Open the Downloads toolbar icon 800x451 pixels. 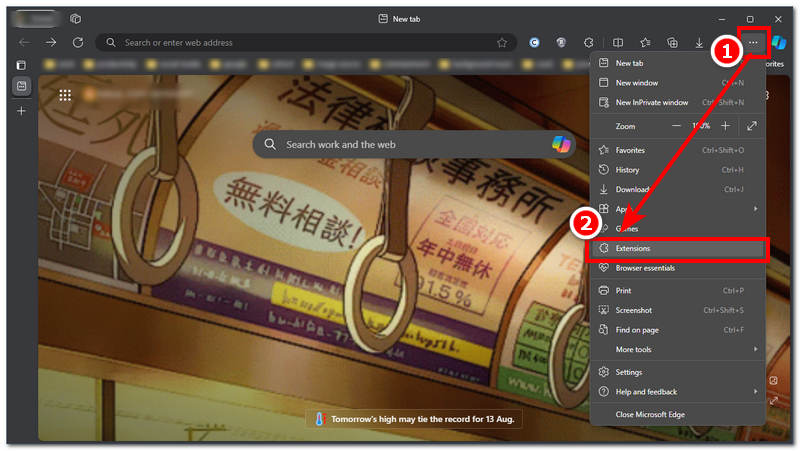coord(700,43)
